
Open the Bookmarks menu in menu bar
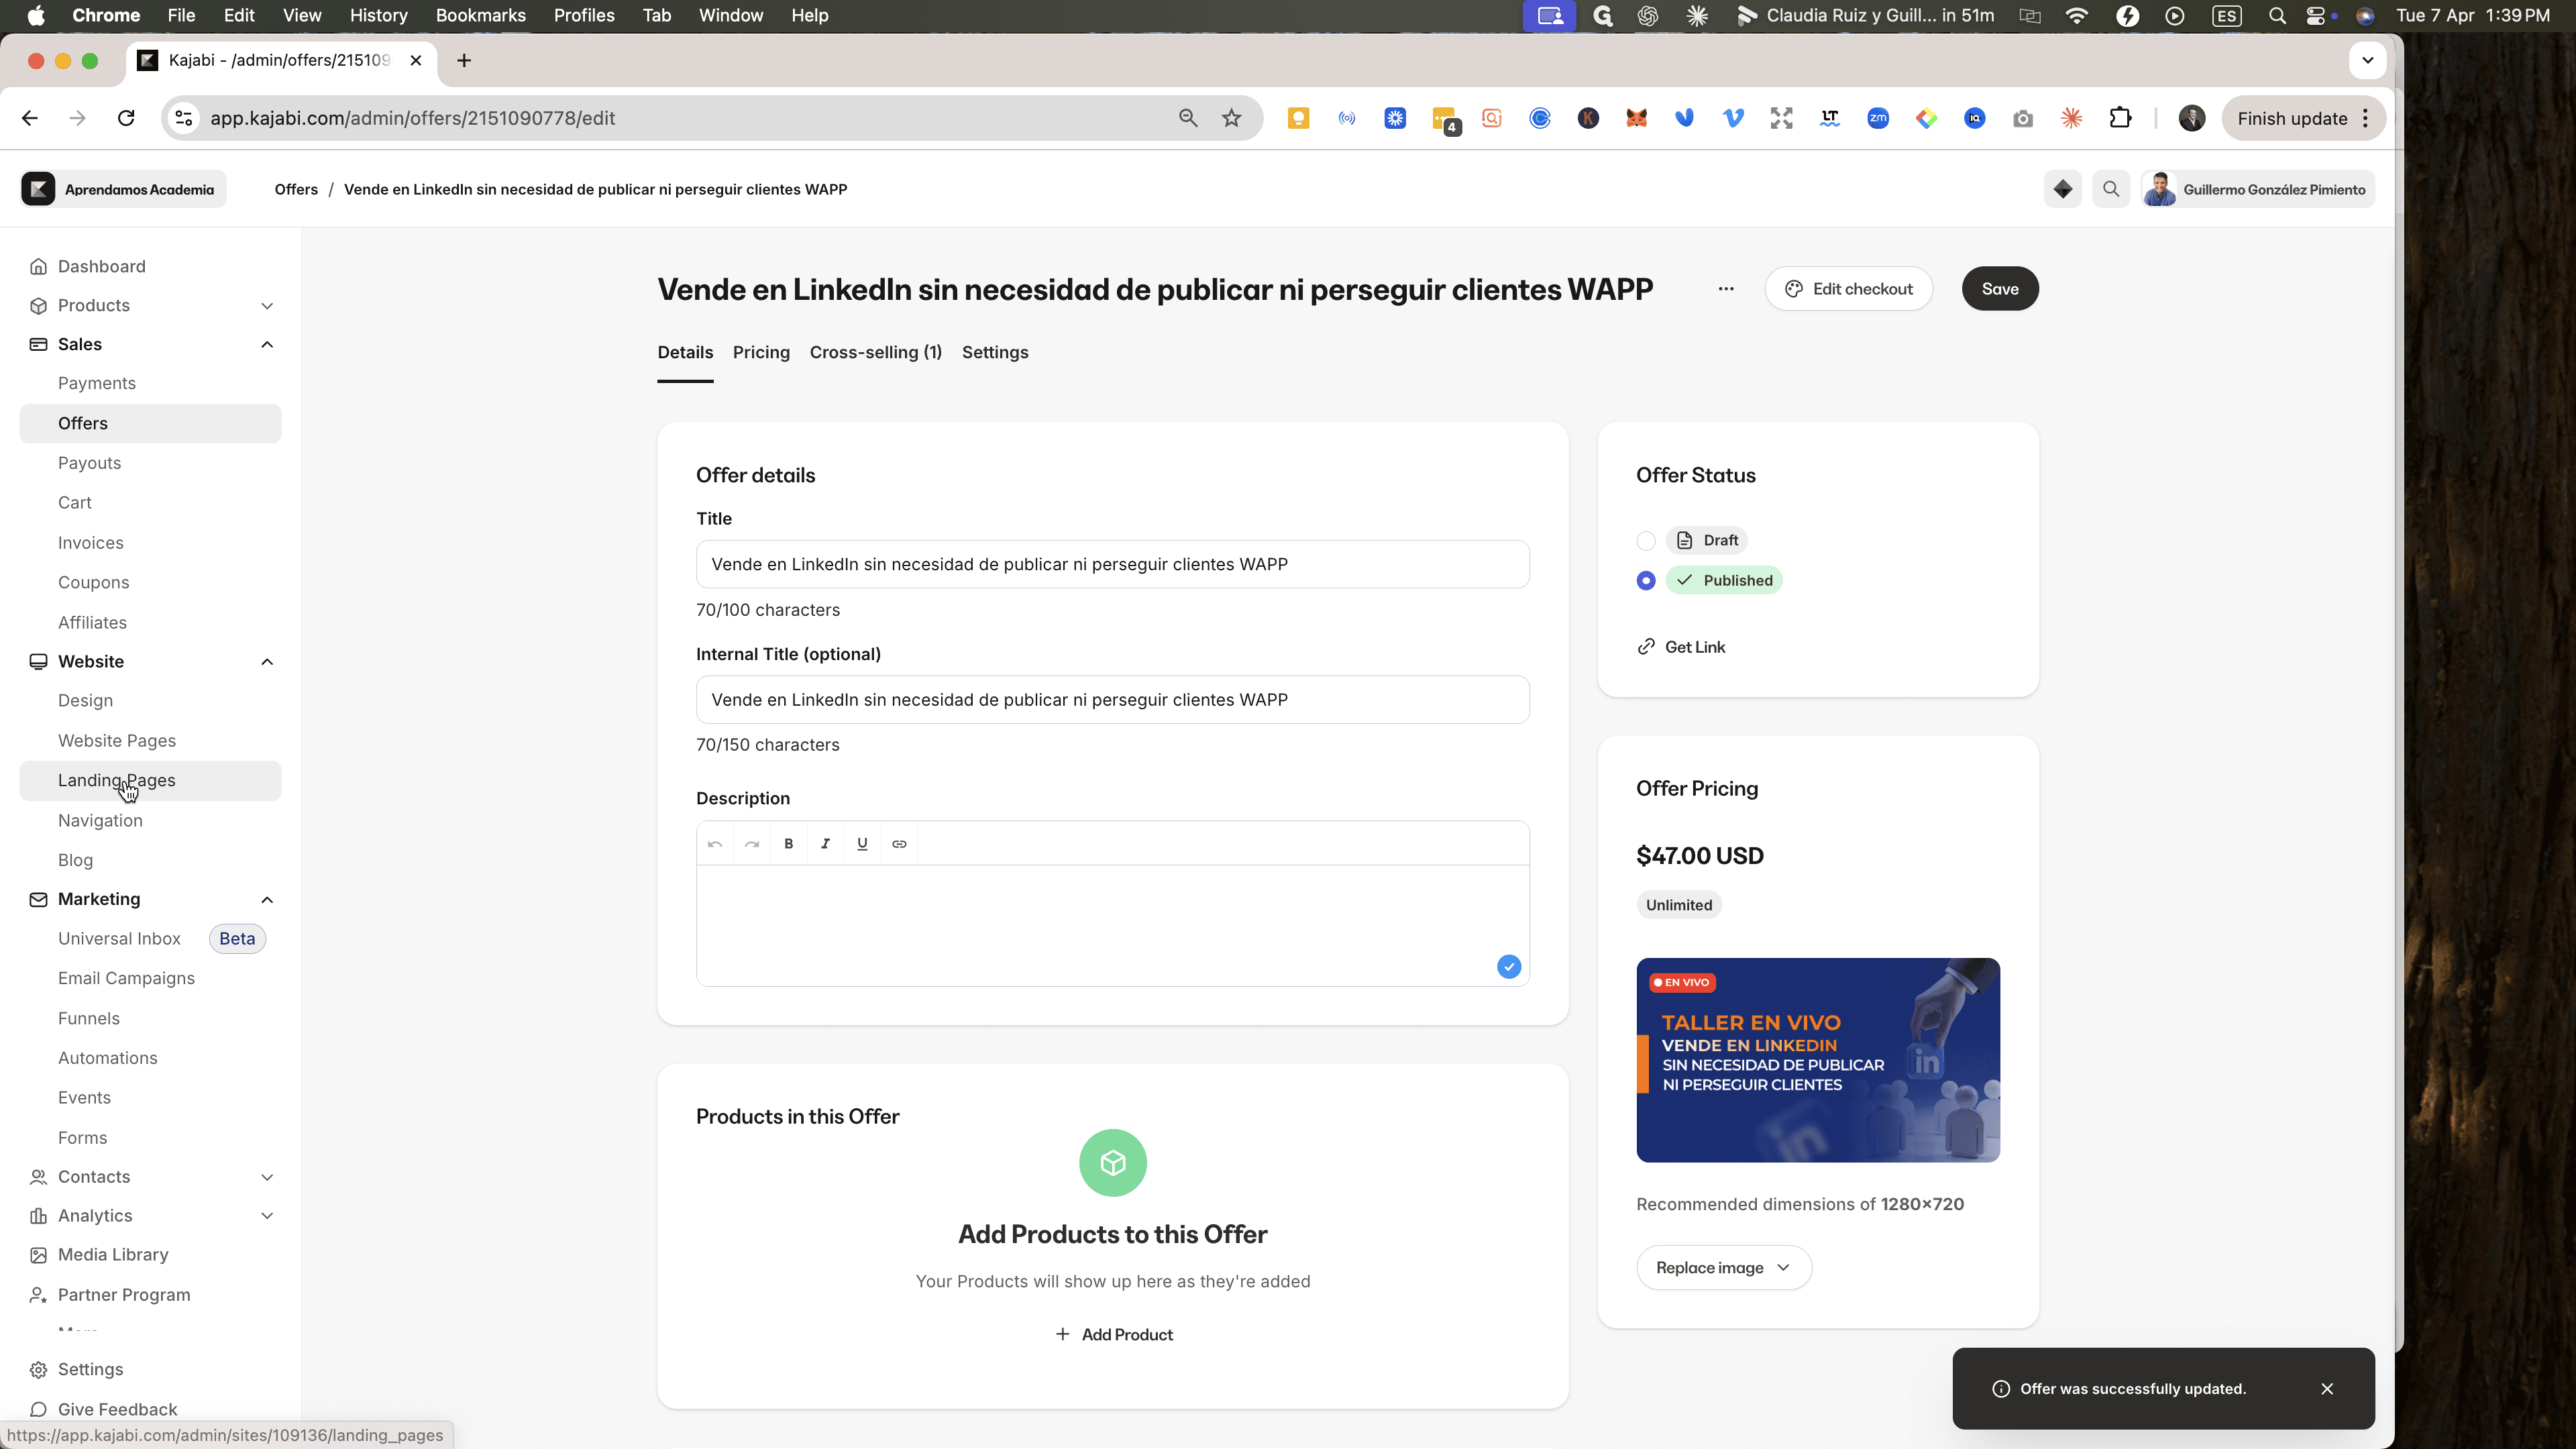coord(480,15)
